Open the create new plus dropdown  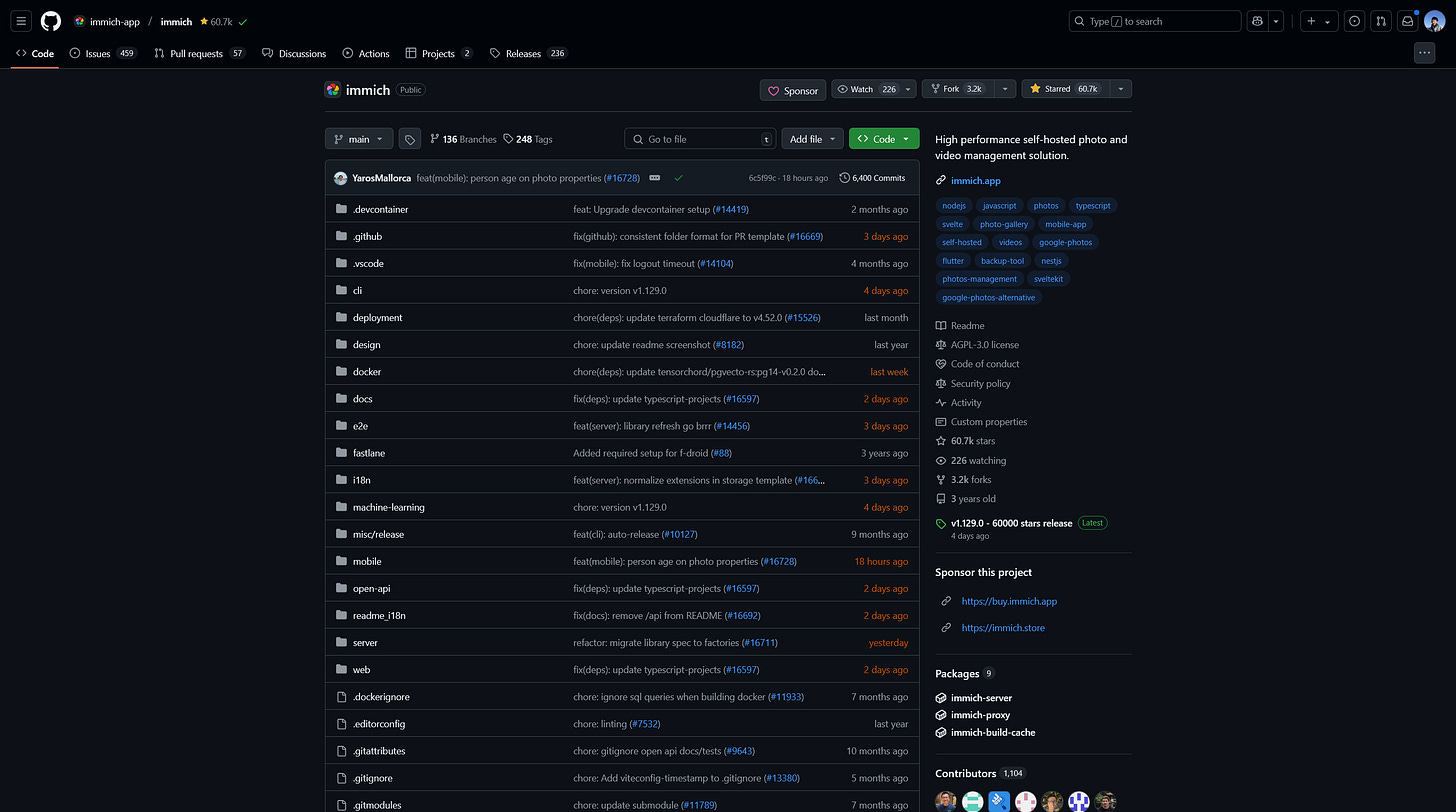point(1319,21)
